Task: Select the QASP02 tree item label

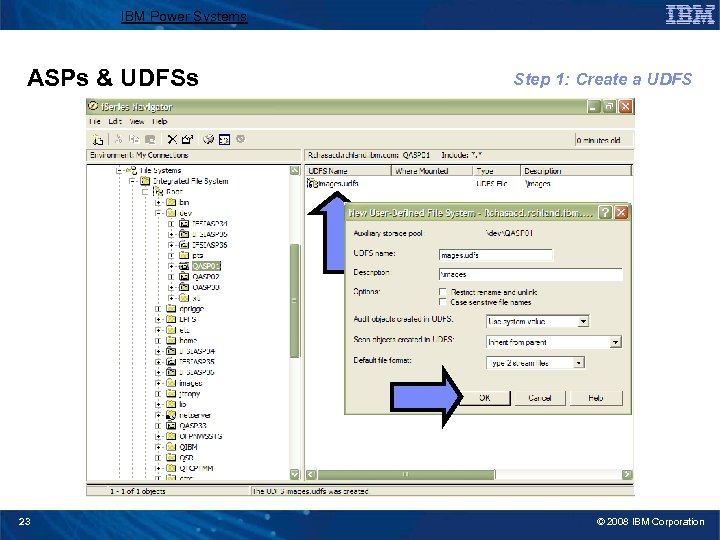Action: (x=206, y=276)
